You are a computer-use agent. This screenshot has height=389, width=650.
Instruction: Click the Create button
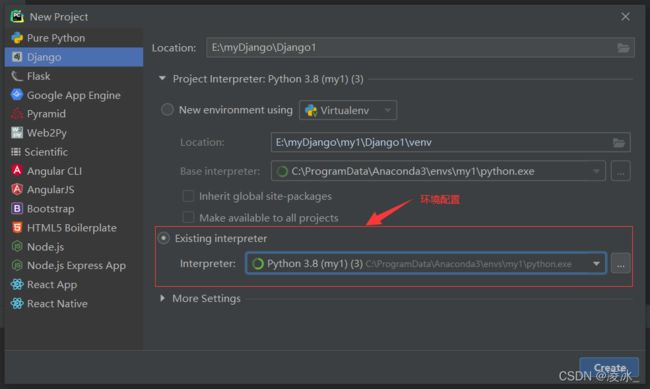point(609,367)
